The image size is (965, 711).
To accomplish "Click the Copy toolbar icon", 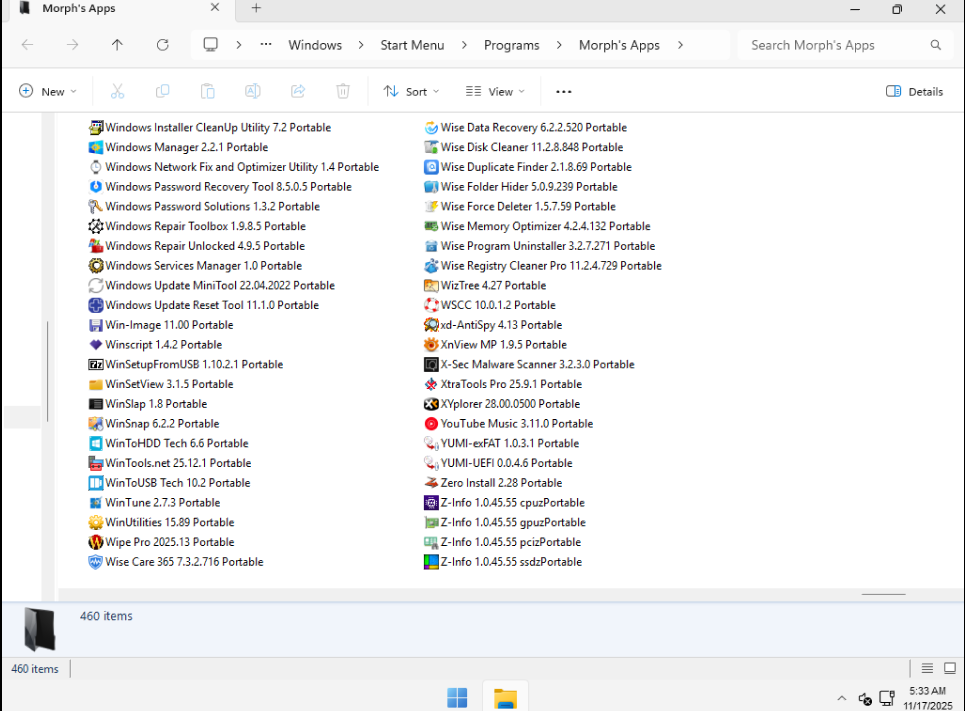I will [x=162, y=91].
